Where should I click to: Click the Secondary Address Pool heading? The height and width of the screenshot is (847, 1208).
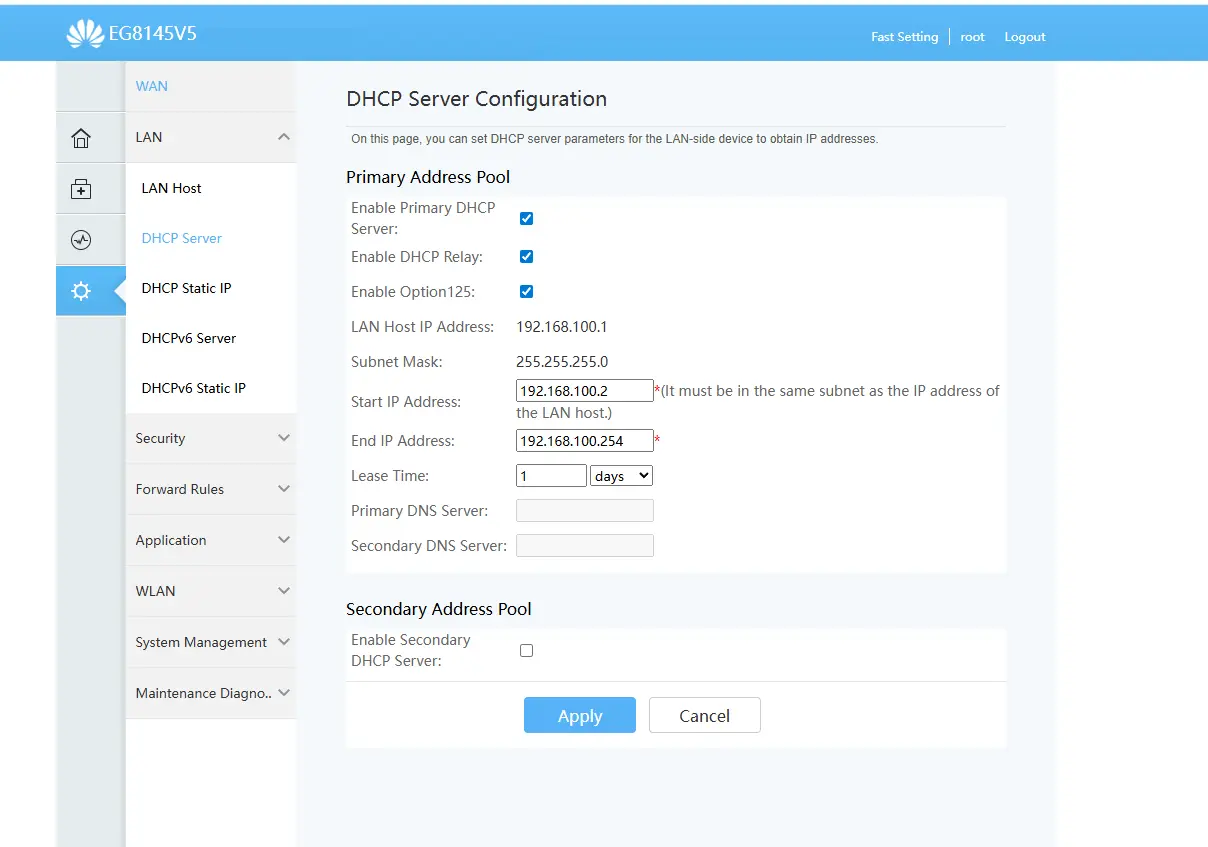click(439, 609)
